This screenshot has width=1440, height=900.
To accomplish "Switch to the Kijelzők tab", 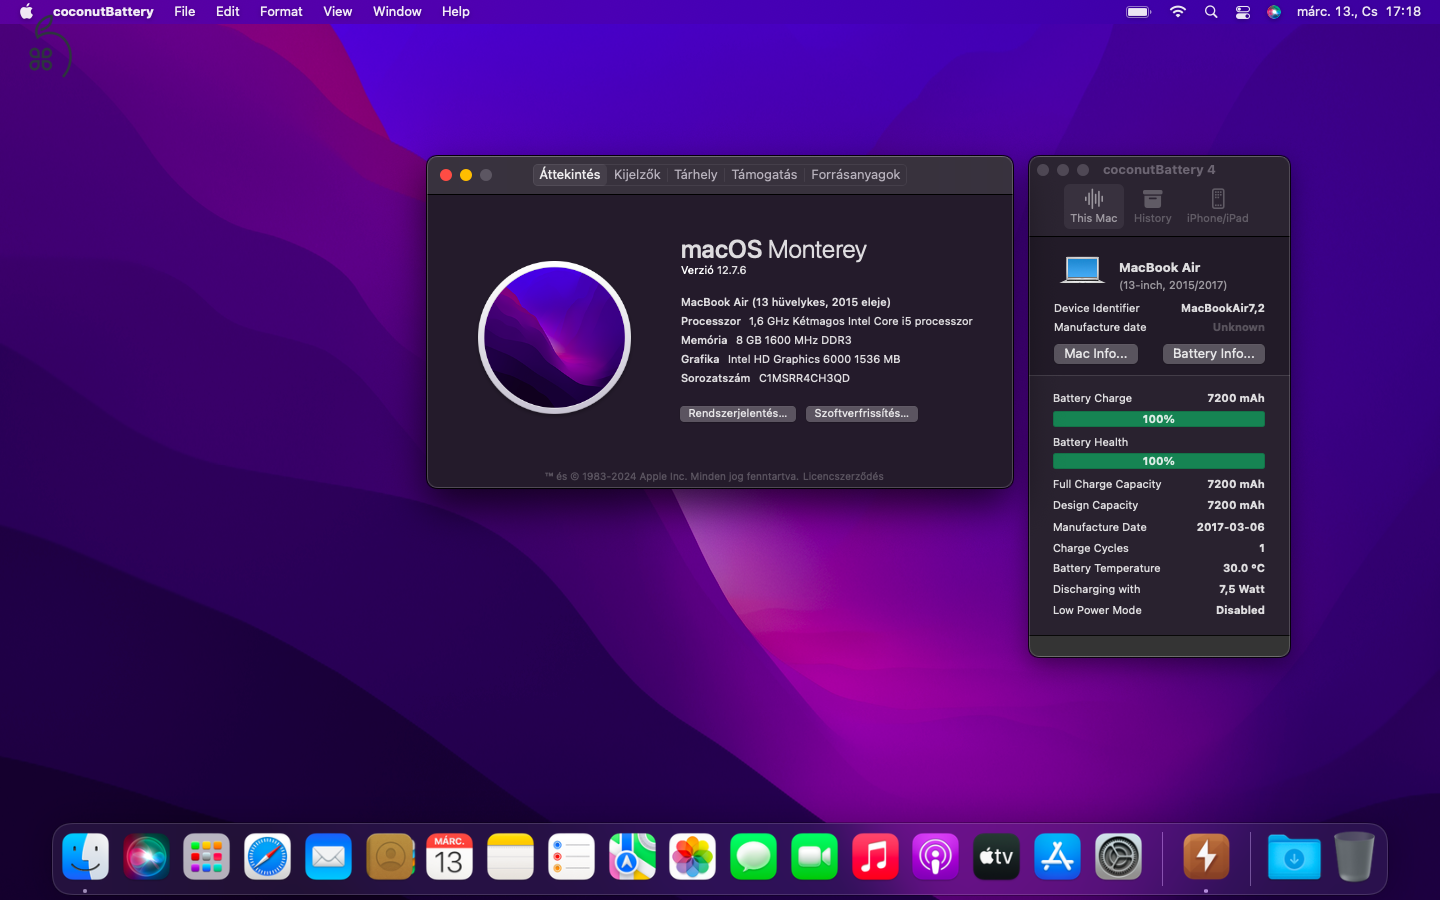I will pos(637,174).
